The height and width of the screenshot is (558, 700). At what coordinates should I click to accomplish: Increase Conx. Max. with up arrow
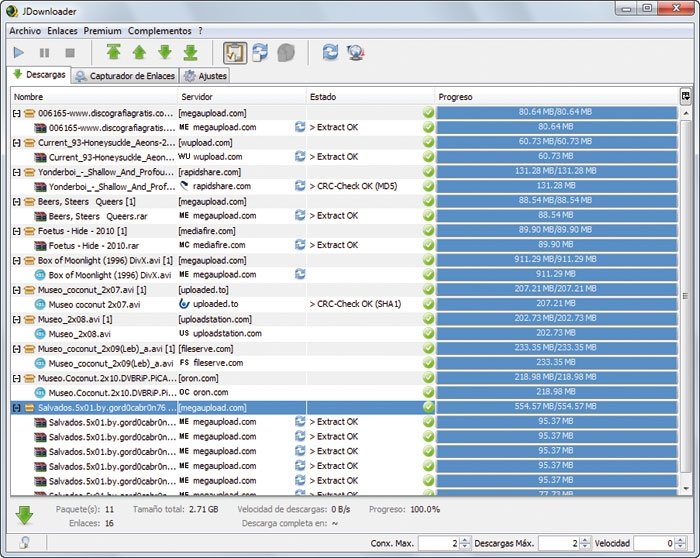pyautogui.click(x=465, y=540)
